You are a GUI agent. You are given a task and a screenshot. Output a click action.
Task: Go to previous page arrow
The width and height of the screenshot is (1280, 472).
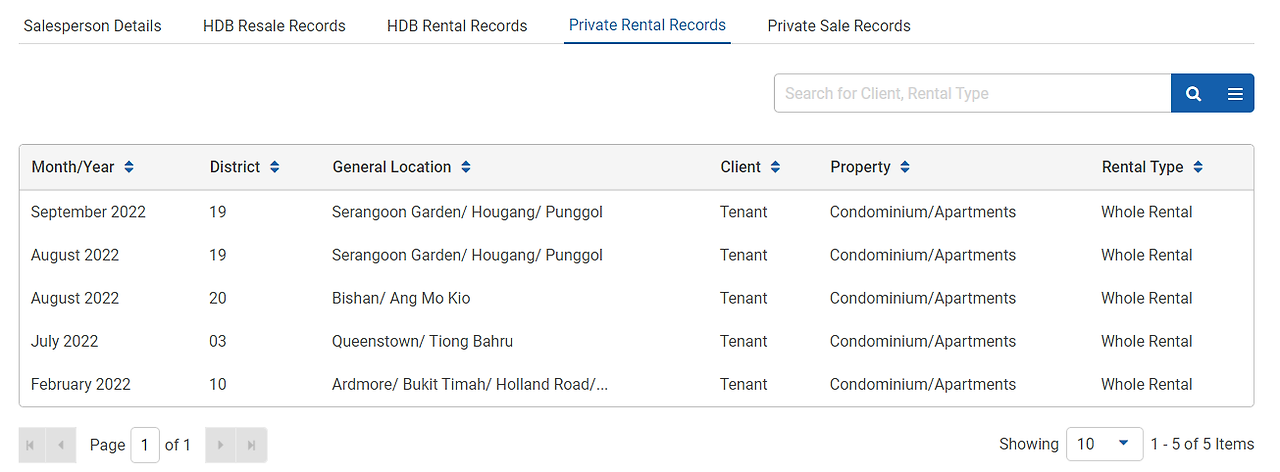(x=60, y=445)
